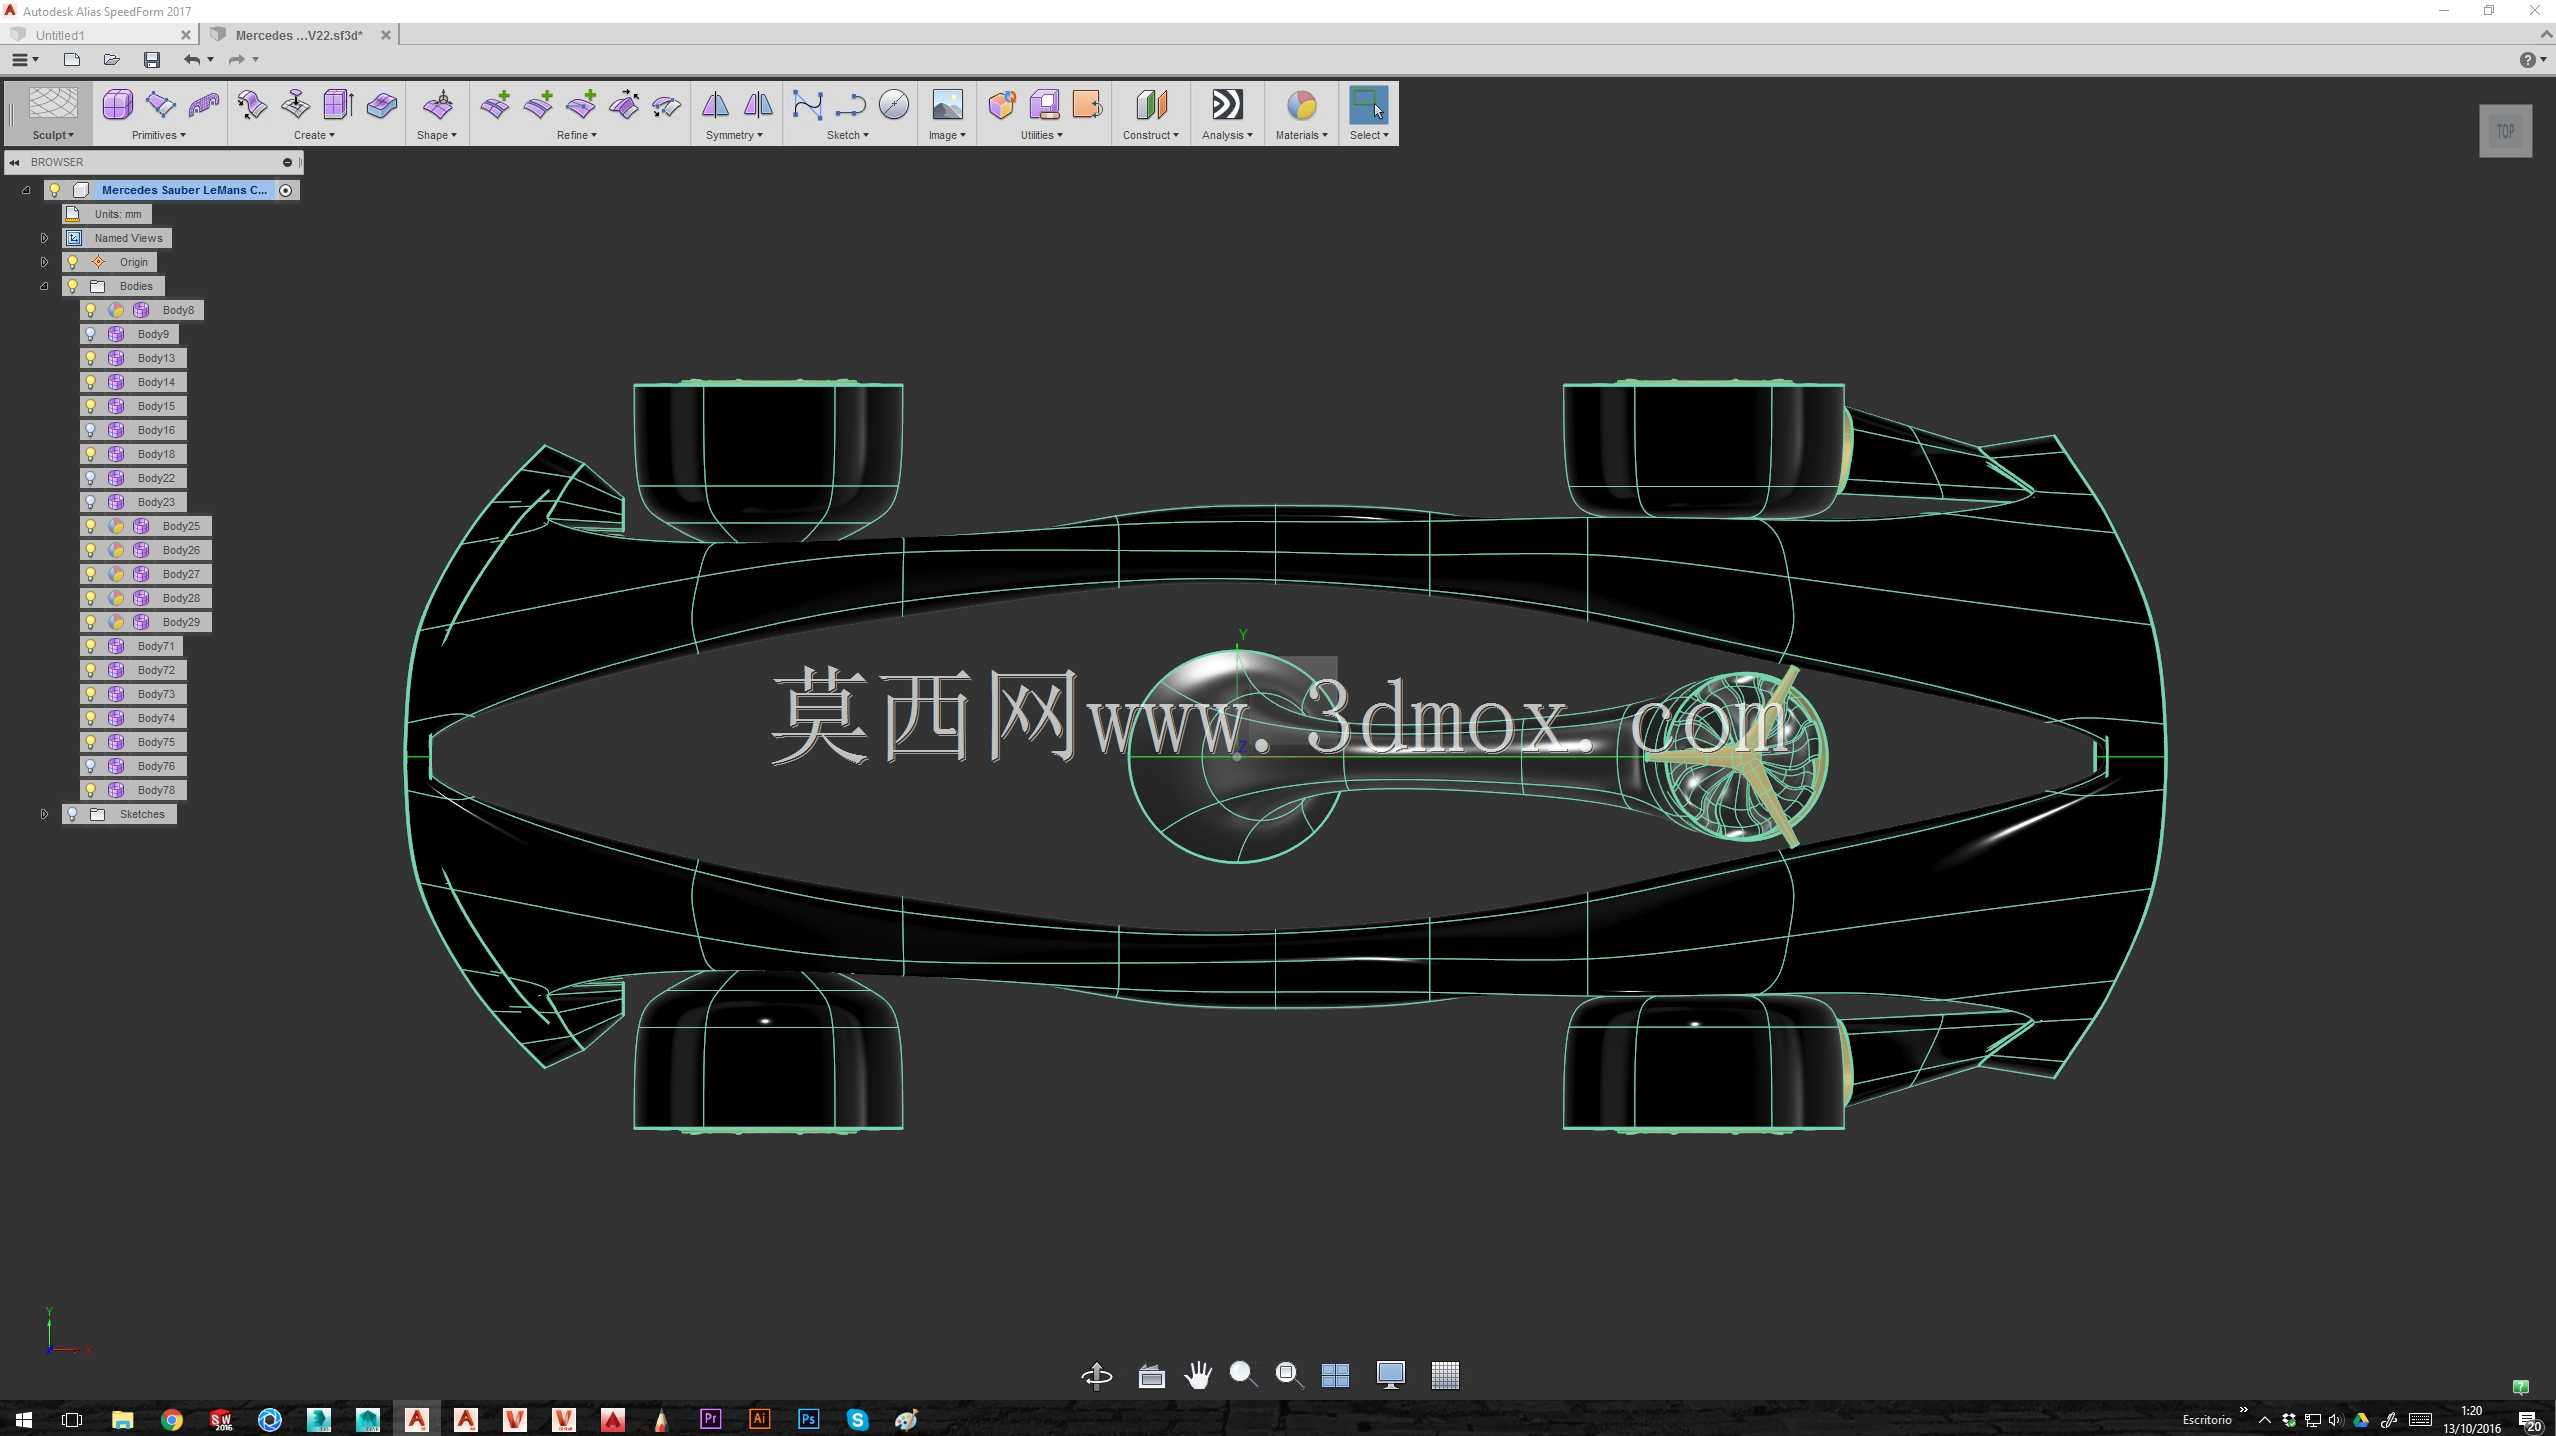The height and width of the screenshot is (1436, 2556).
Task: Select the Mirror Duplicate symmetry tool
Action: click(x=758, y=105)
